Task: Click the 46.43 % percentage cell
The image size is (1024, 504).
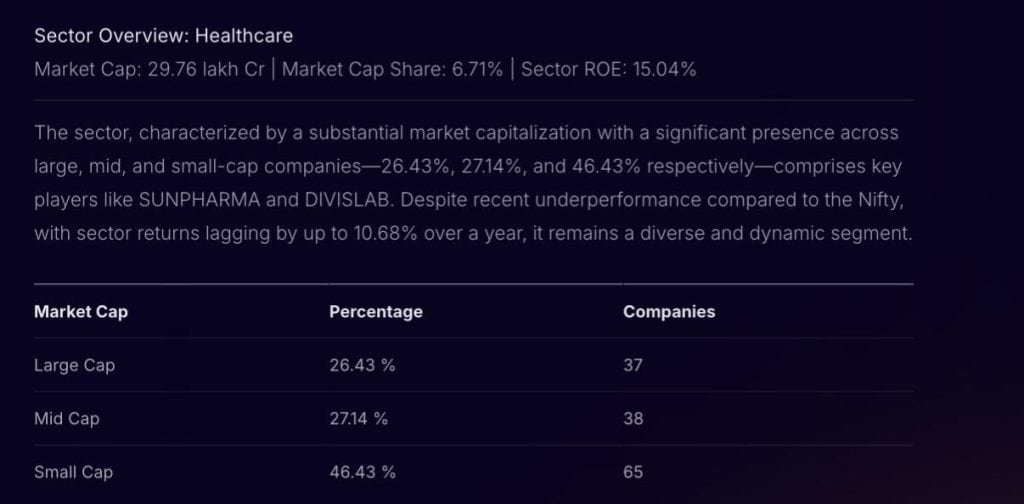Action: coord(362,472)
